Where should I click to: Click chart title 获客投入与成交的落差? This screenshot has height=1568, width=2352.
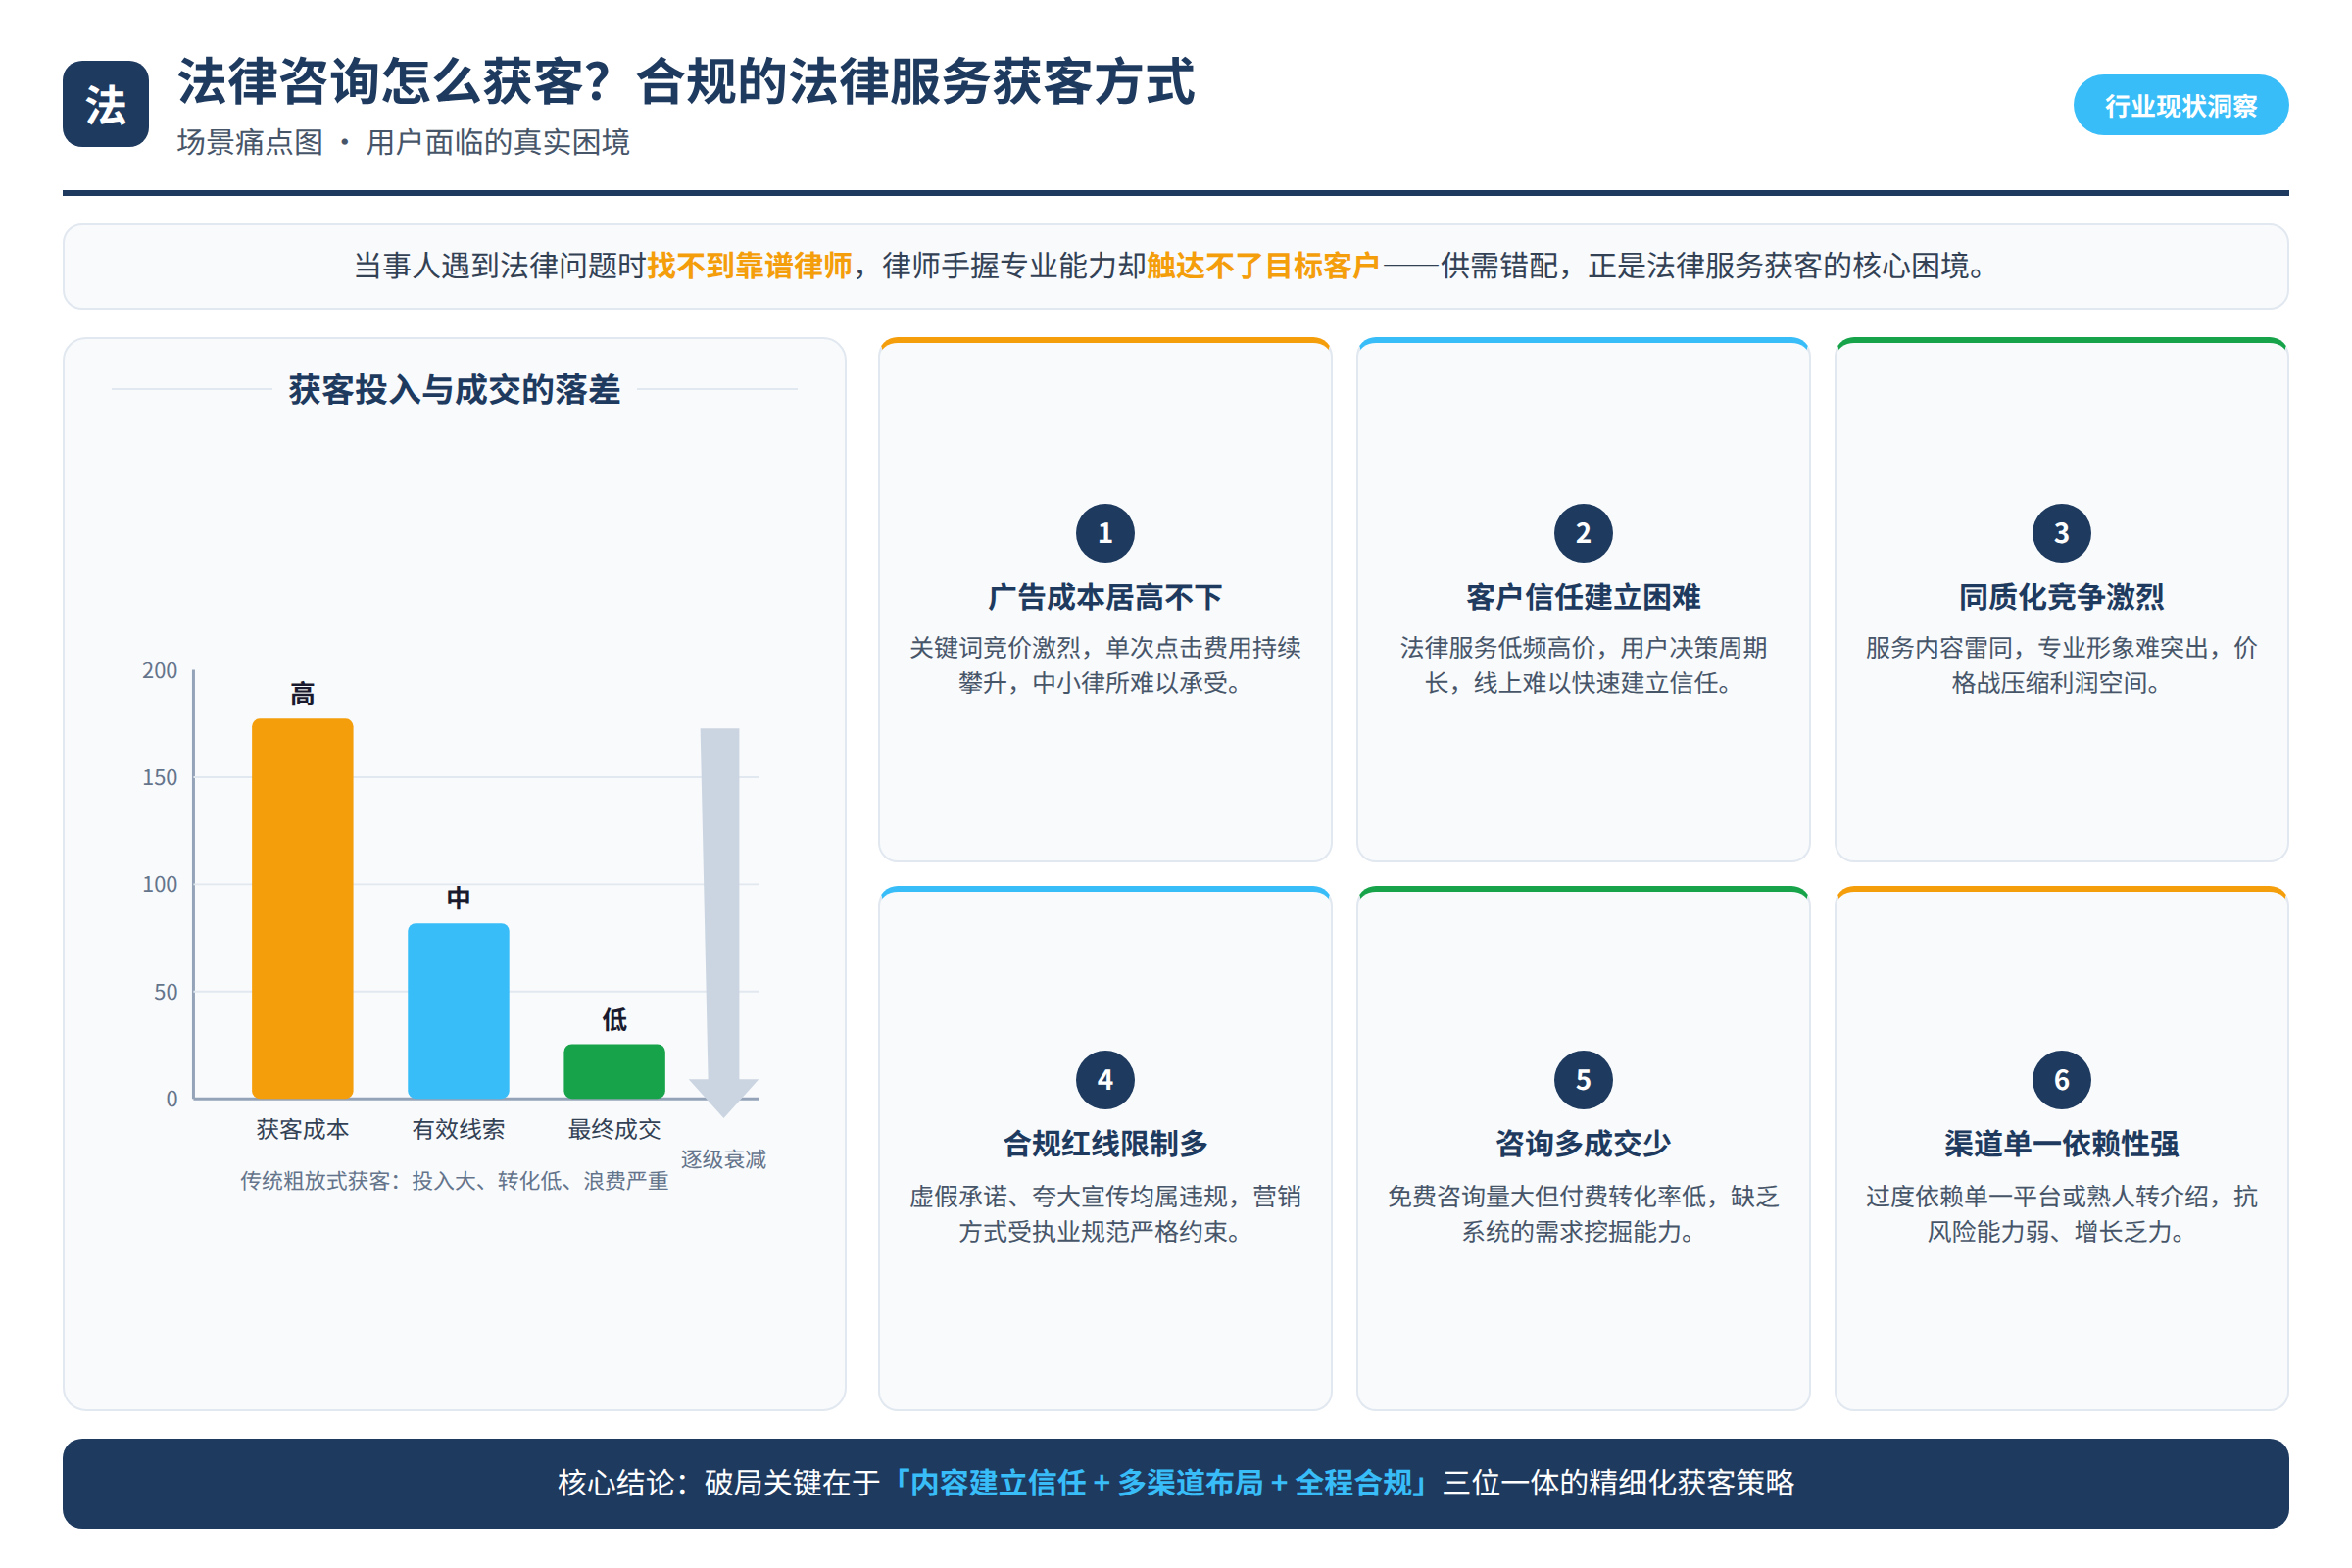pyautogui.click(x=454, y=389)
